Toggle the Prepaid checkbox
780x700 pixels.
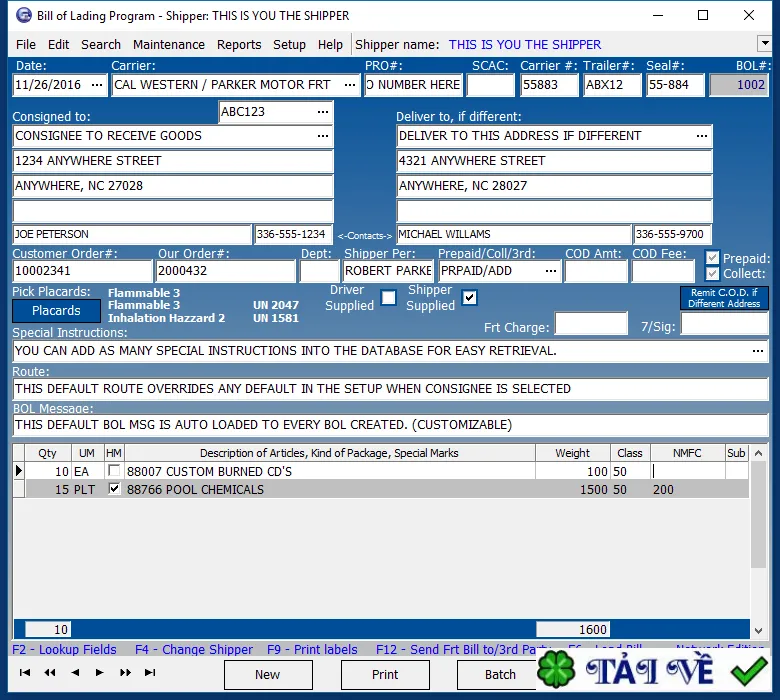pos(712,258)
